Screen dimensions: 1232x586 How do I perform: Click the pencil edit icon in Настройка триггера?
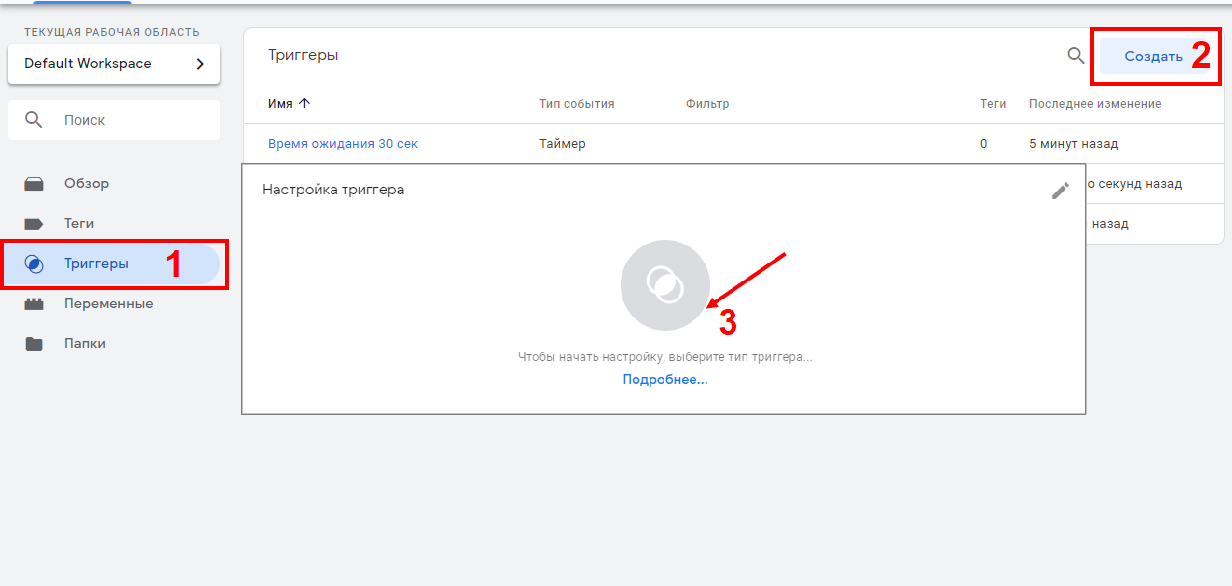click(1060, 190)
